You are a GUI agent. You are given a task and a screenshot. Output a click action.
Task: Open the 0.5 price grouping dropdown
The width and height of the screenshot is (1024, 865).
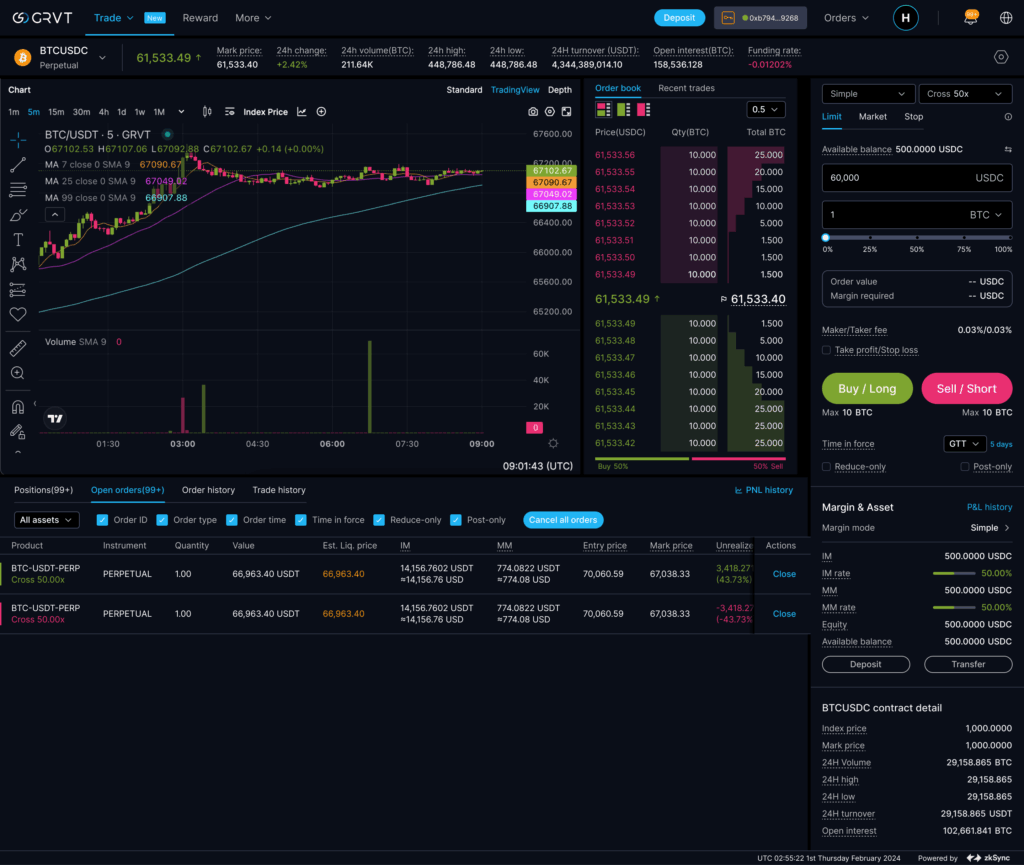pyautogui.click(x=765, y=110)
